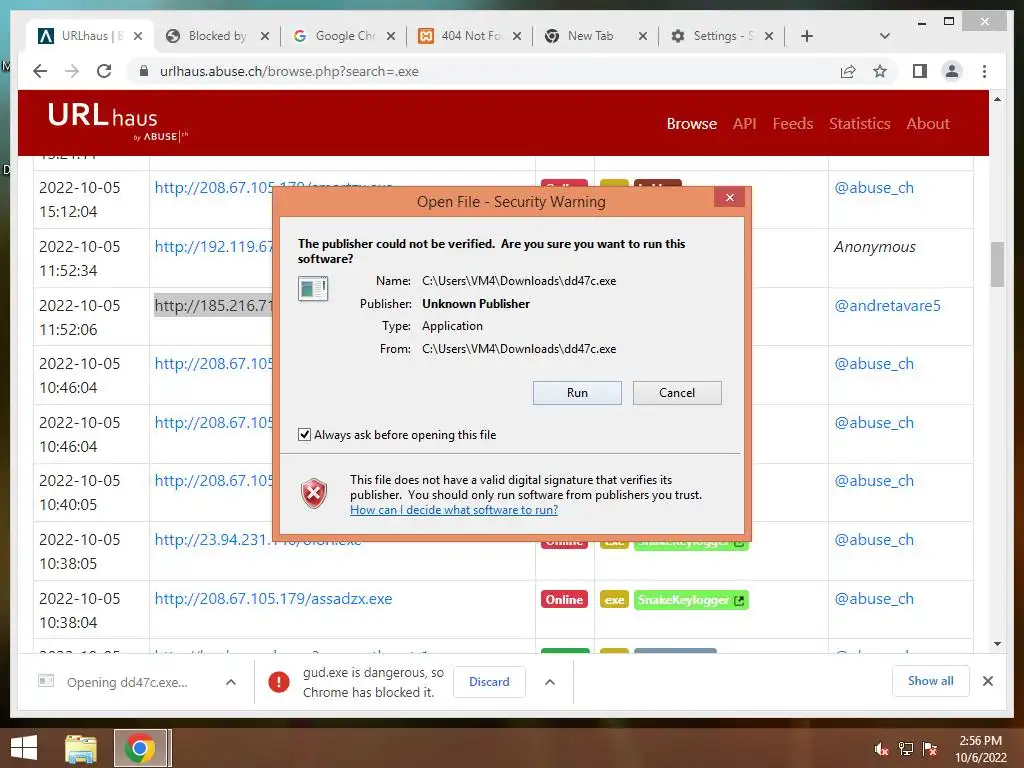Viewport: 1024px width, 768px height.
Task: Open API in URLhaus navigation
Action: [x=744, y=123]
